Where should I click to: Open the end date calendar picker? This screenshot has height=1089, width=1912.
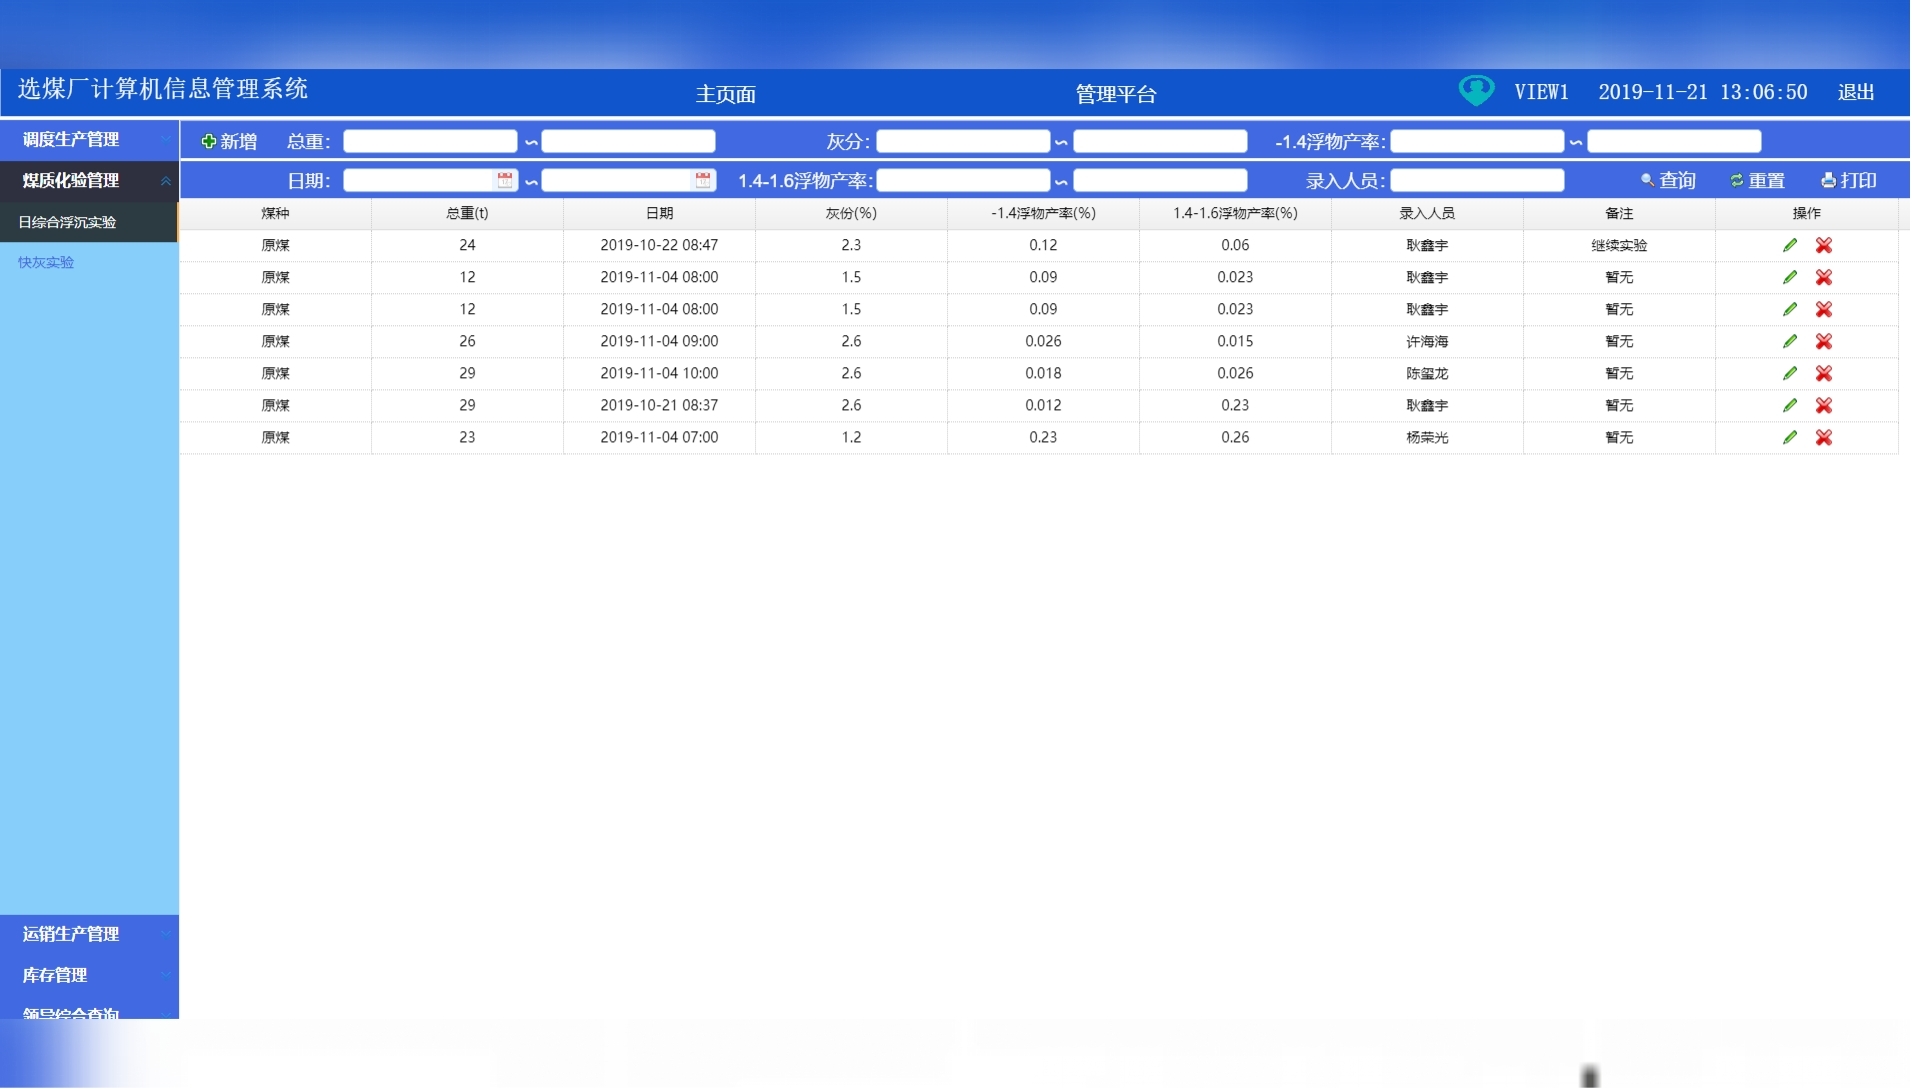(703, 181)
